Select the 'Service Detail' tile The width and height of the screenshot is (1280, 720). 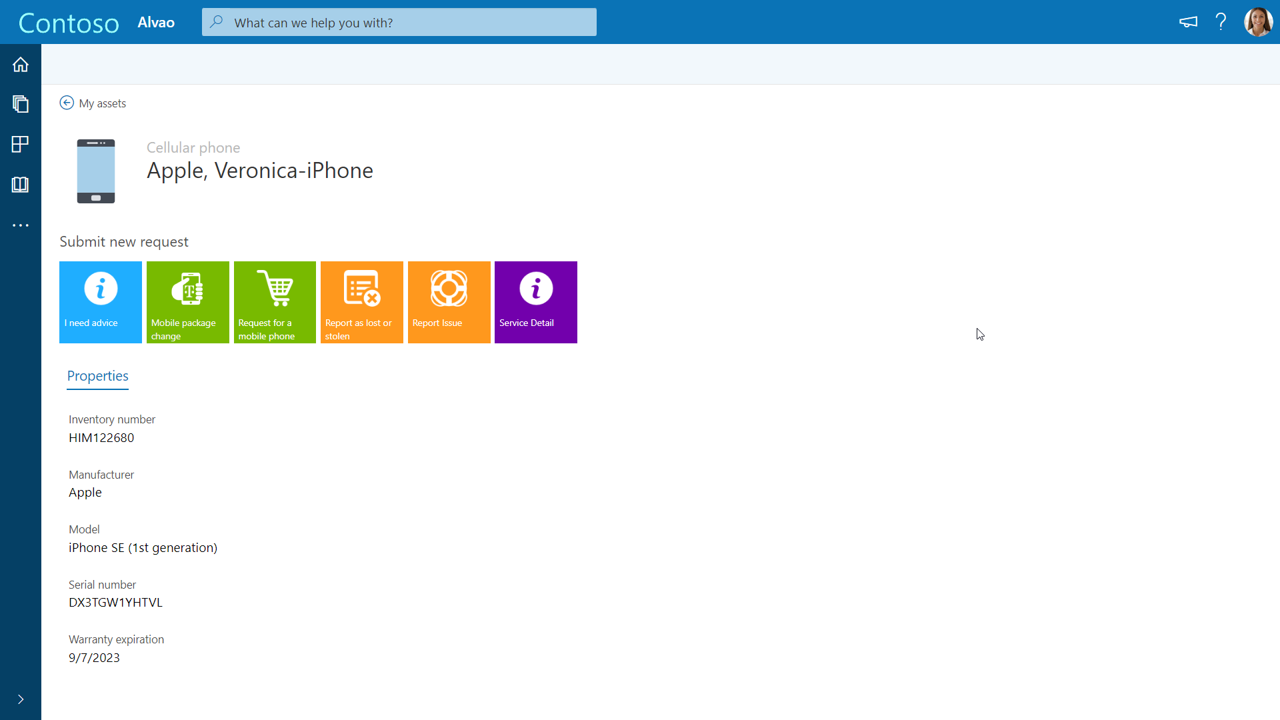pyautogui.click(x=536, y=302)
